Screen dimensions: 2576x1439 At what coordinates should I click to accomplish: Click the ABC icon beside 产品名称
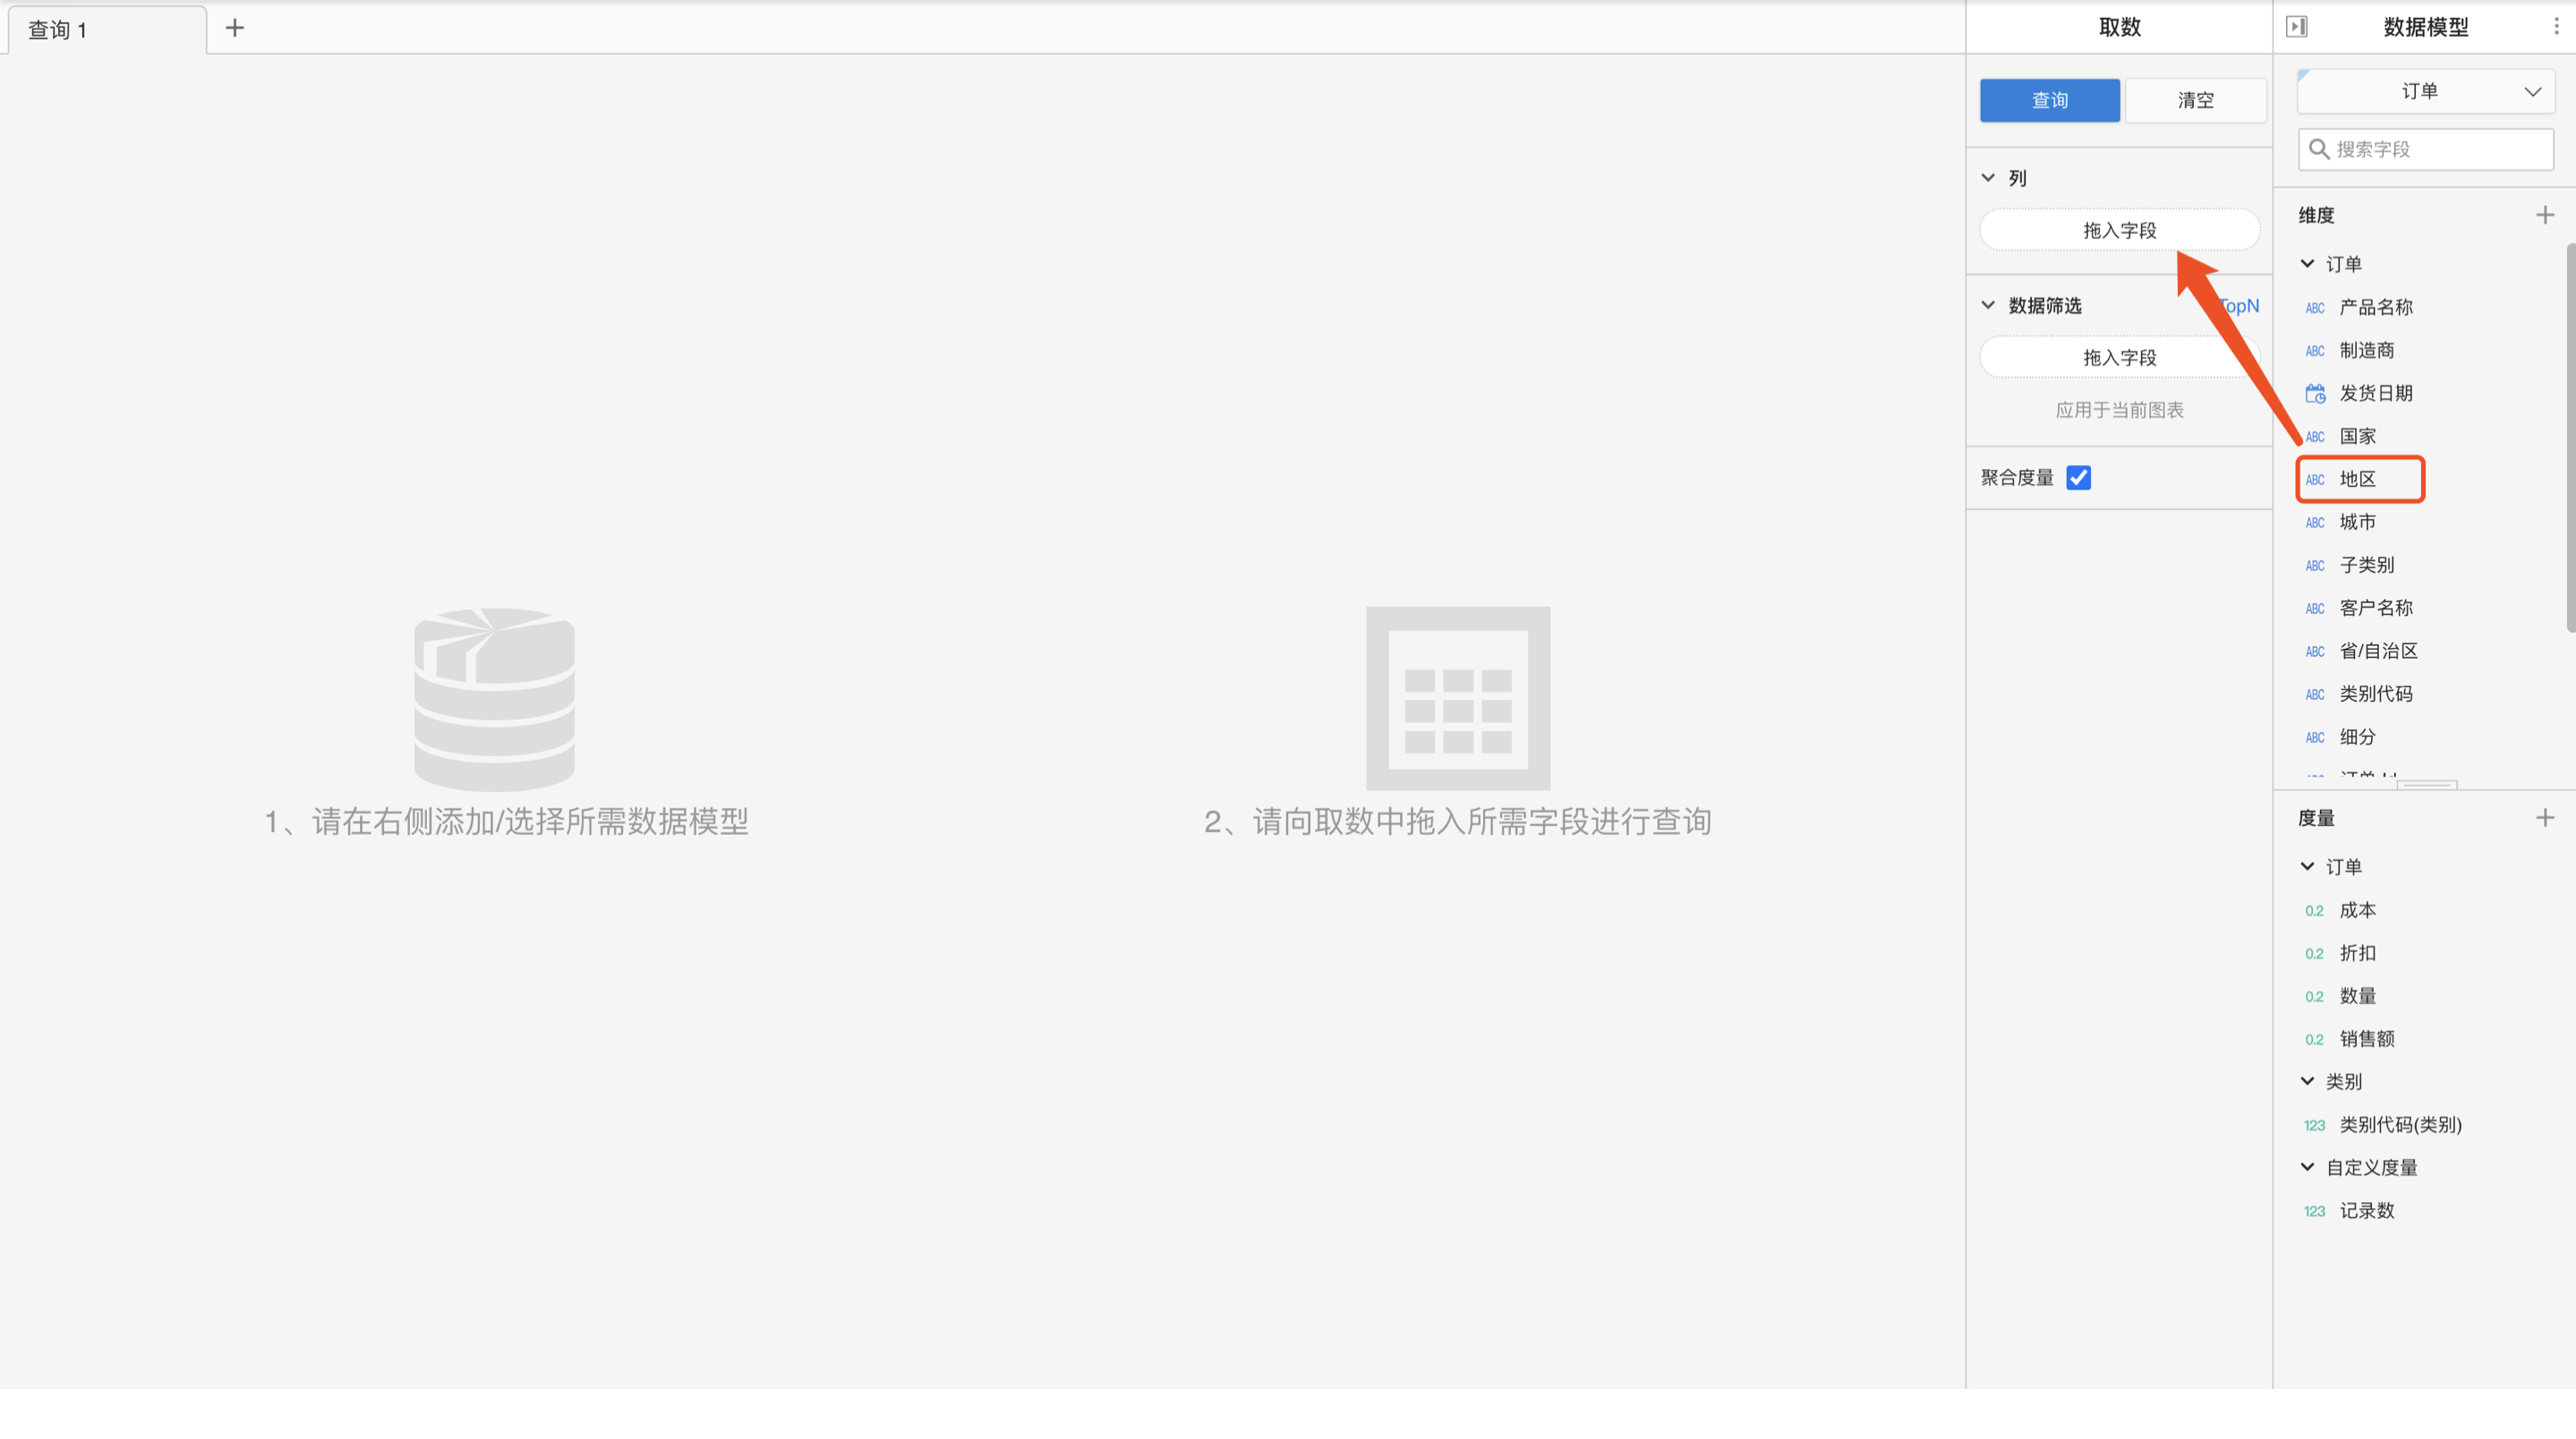pos(2315,308)
